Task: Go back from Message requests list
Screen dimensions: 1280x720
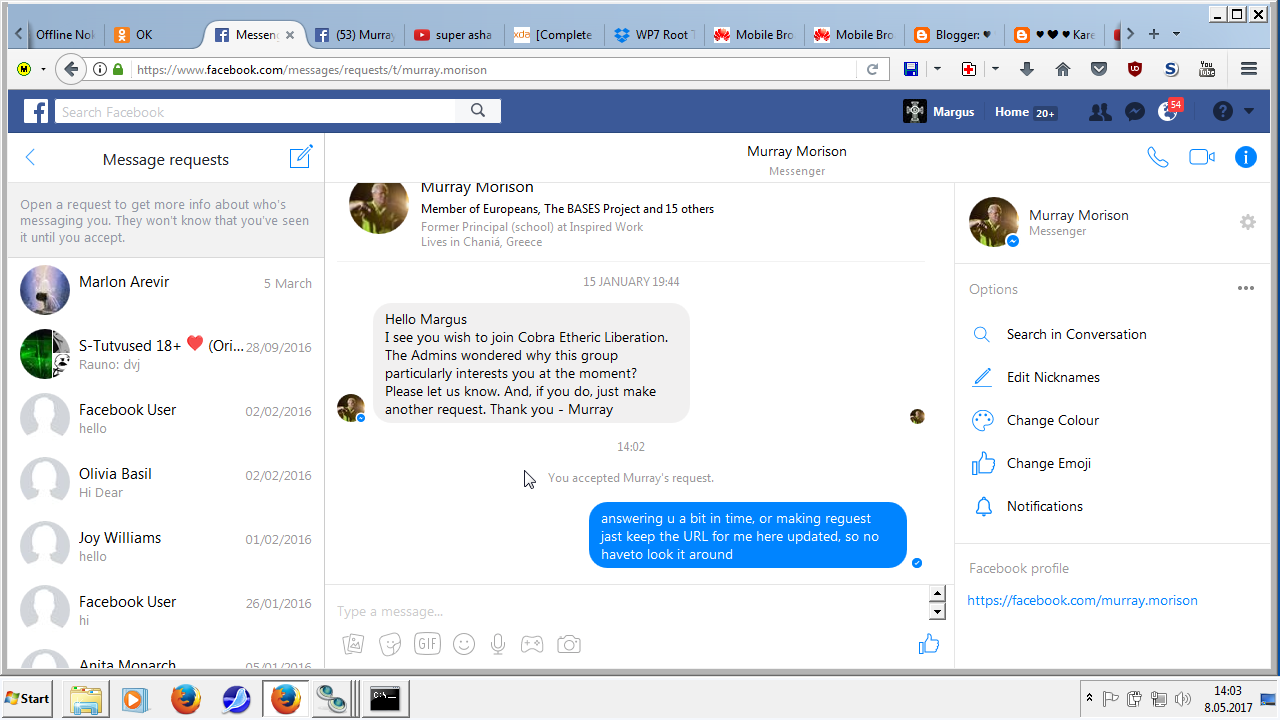Action: [x=30, y=158]
